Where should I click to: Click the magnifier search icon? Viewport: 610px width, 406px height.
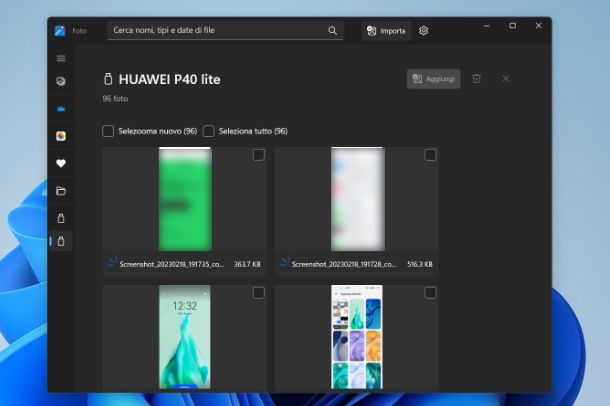(x=332, y=30)
